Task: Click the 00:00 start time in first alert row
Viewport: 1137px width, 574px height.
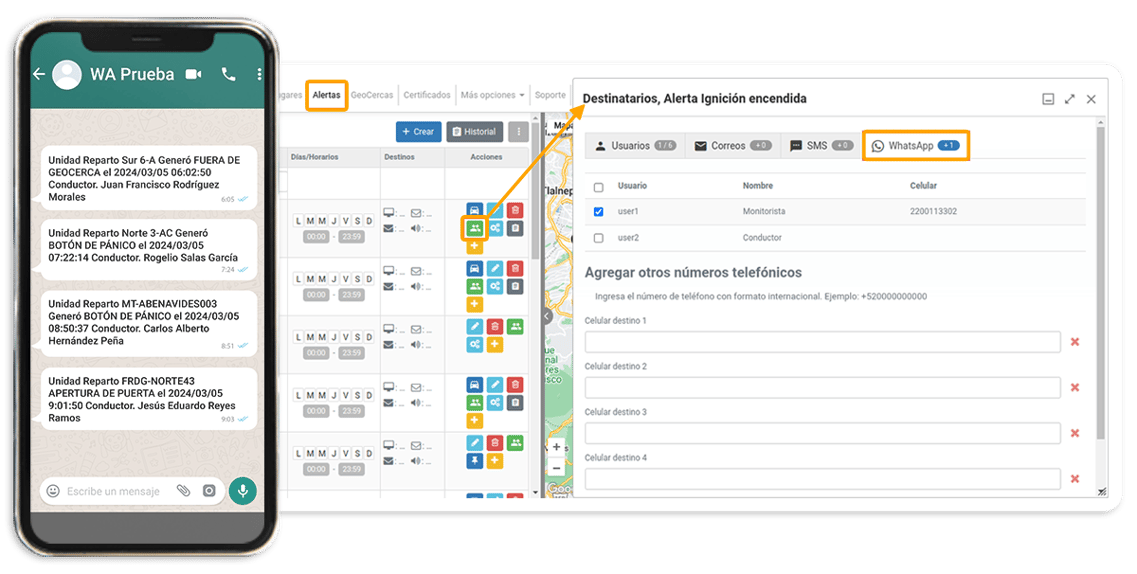Action: 316,236
